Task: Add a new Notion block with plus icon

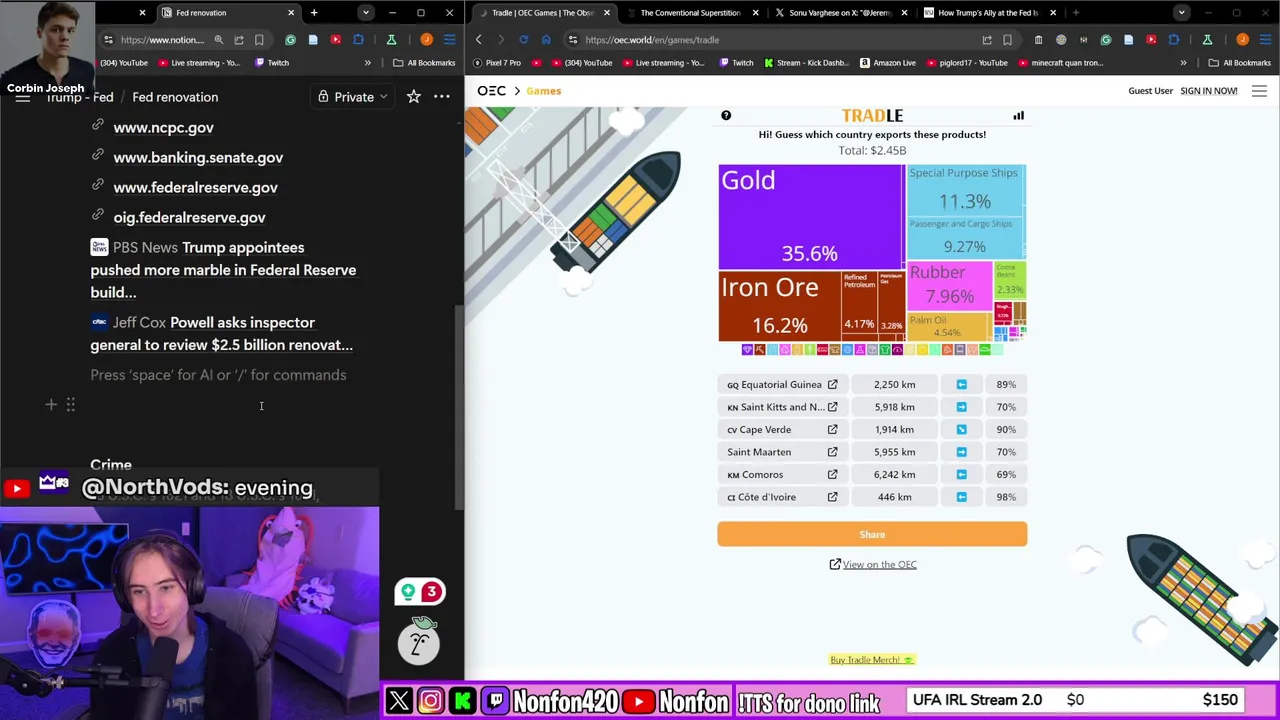Action: pyautogui.click(x=51, y=405)
